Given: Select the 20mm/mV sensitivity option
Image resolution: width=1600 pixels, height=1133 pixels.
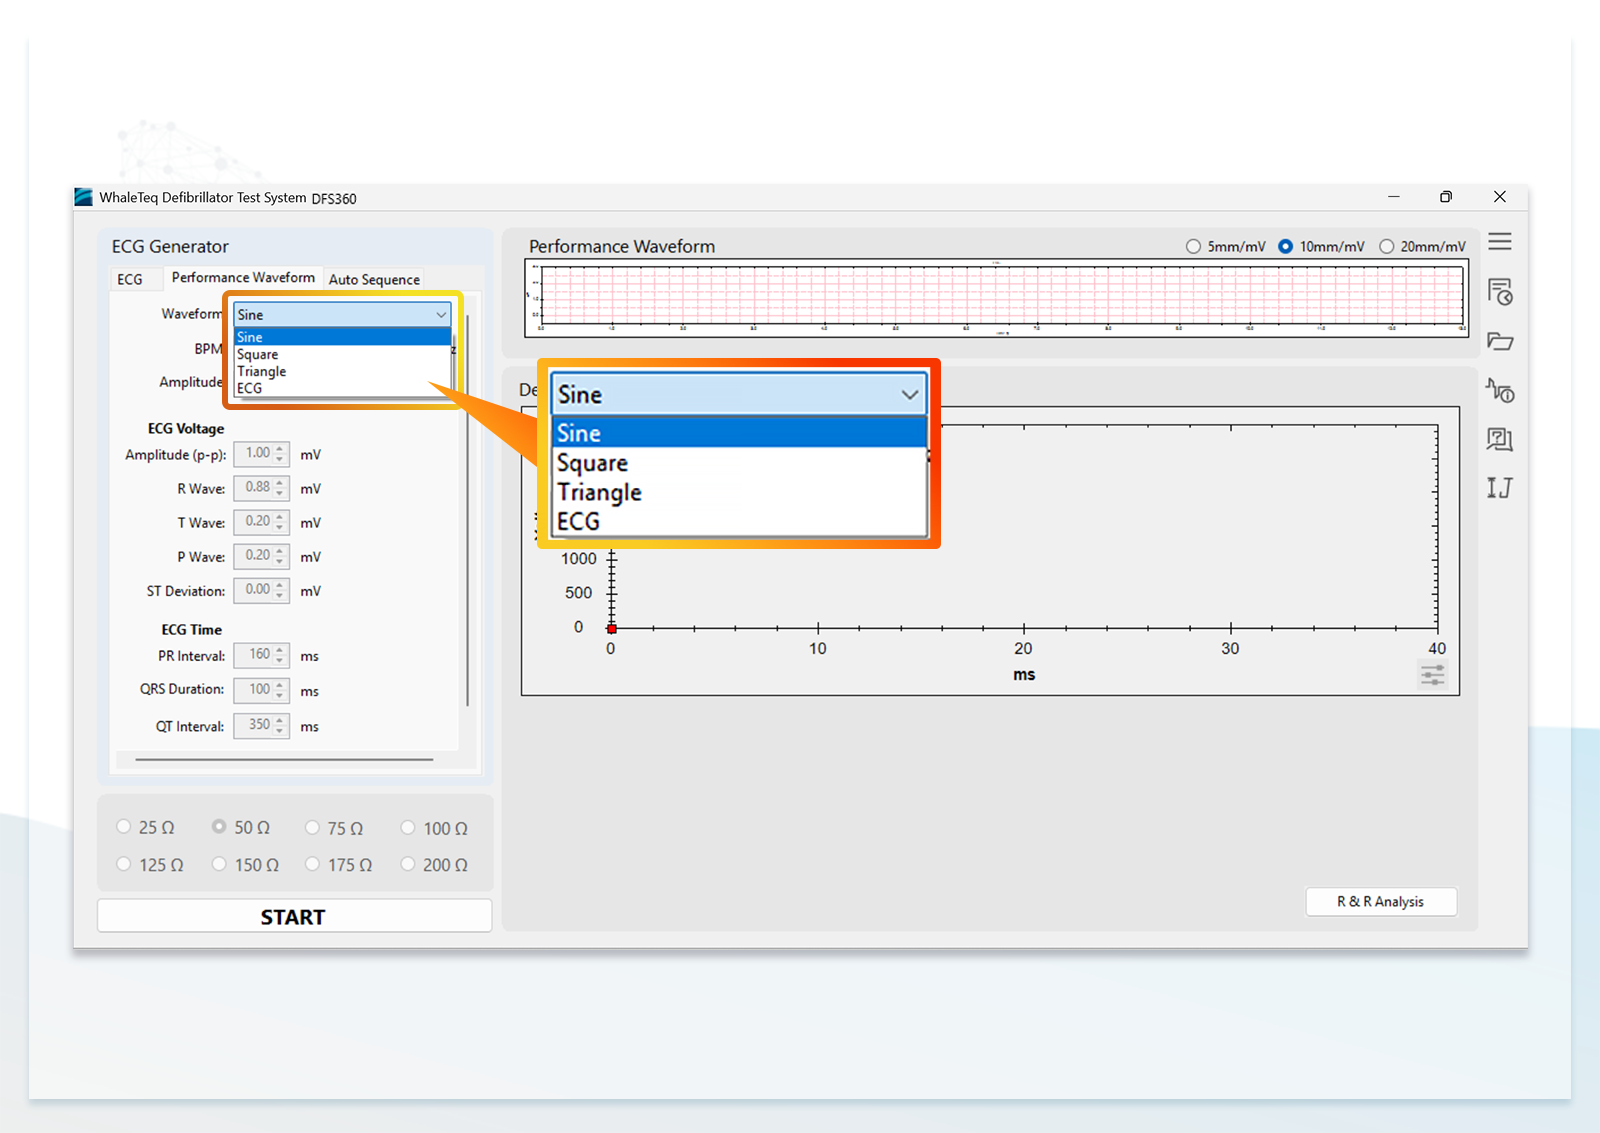Looking at the screenshot, I should tap(1422, 246).
